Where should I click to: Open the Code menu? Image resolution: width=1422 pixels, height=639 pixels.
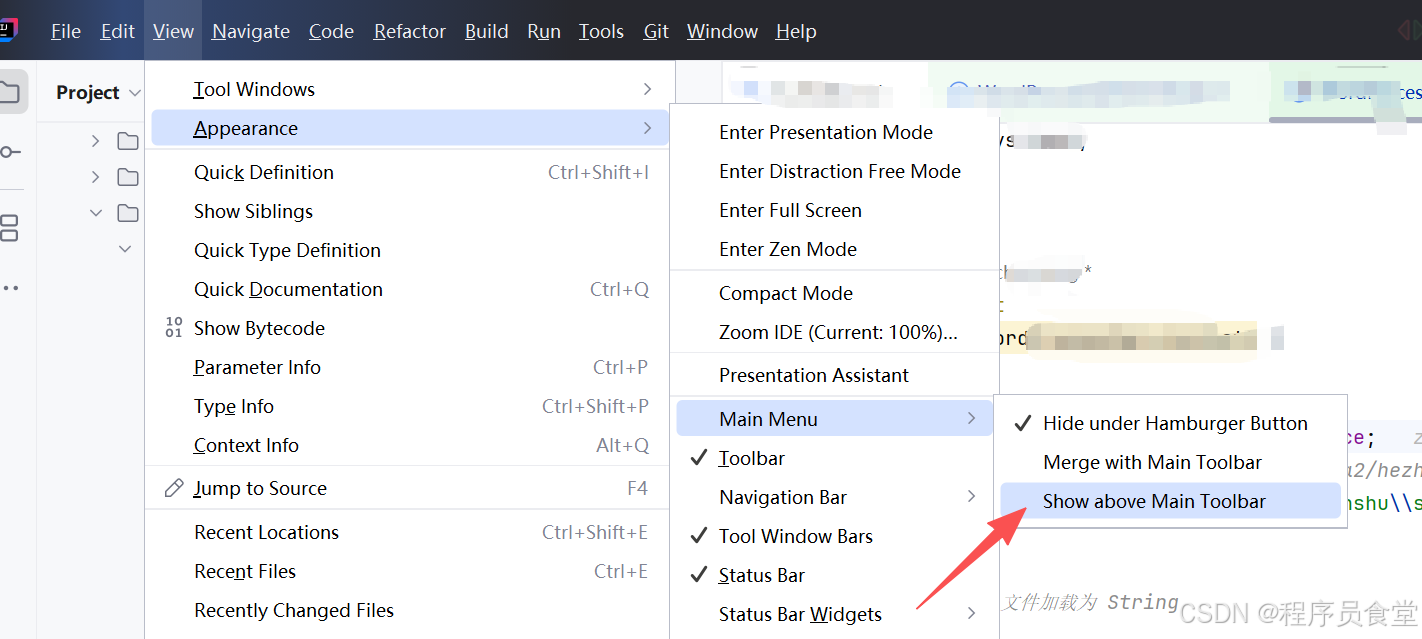click(331, 31)
